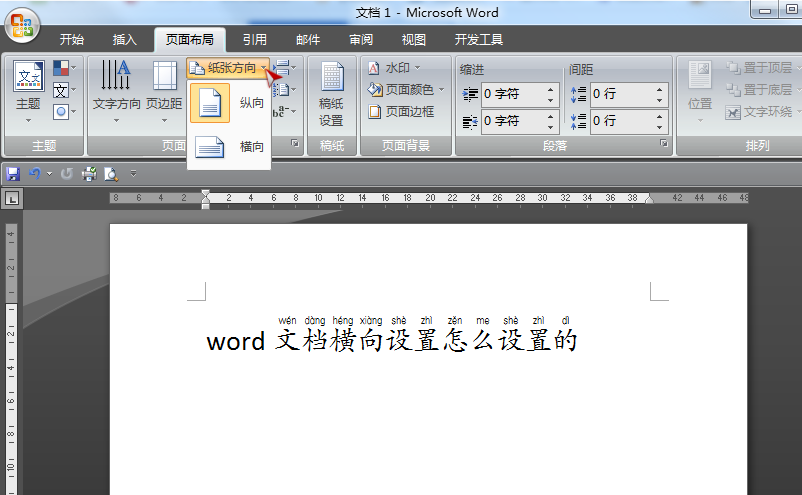This screenshot has width=802, height=495.
Task: Switch to 审阅 Review tab
Action: pos(361,40)
